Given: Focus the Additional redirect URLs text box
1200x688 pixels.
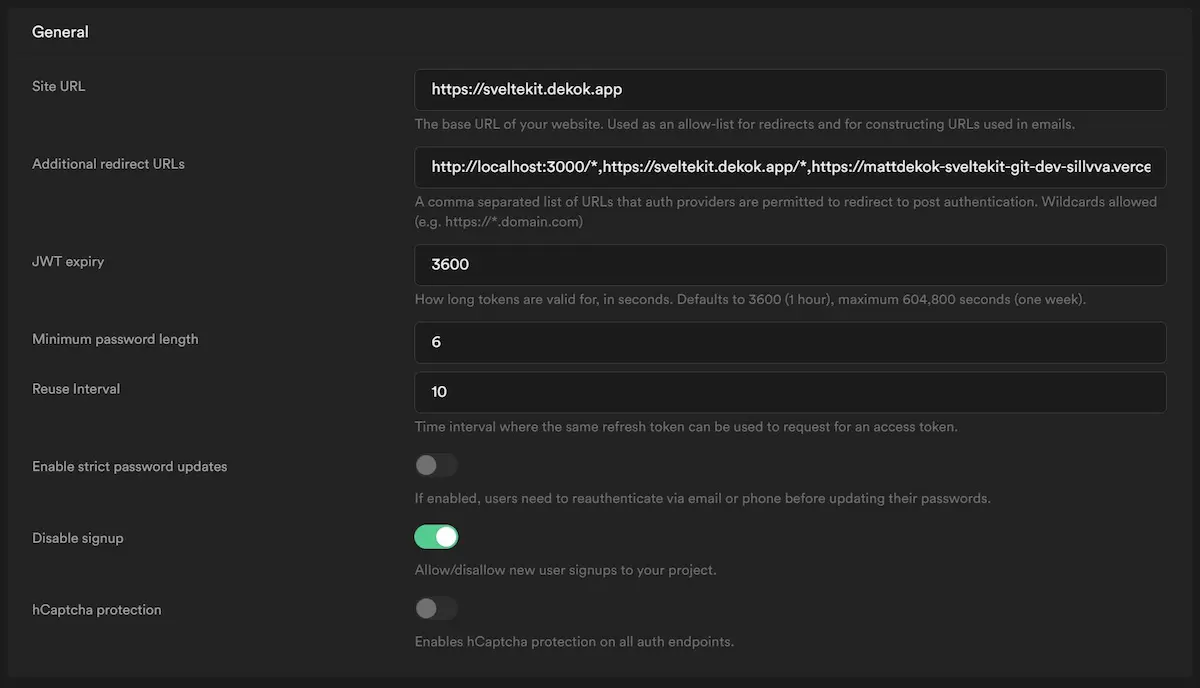Looking at the screenshot, I should [x=790, y=167].
